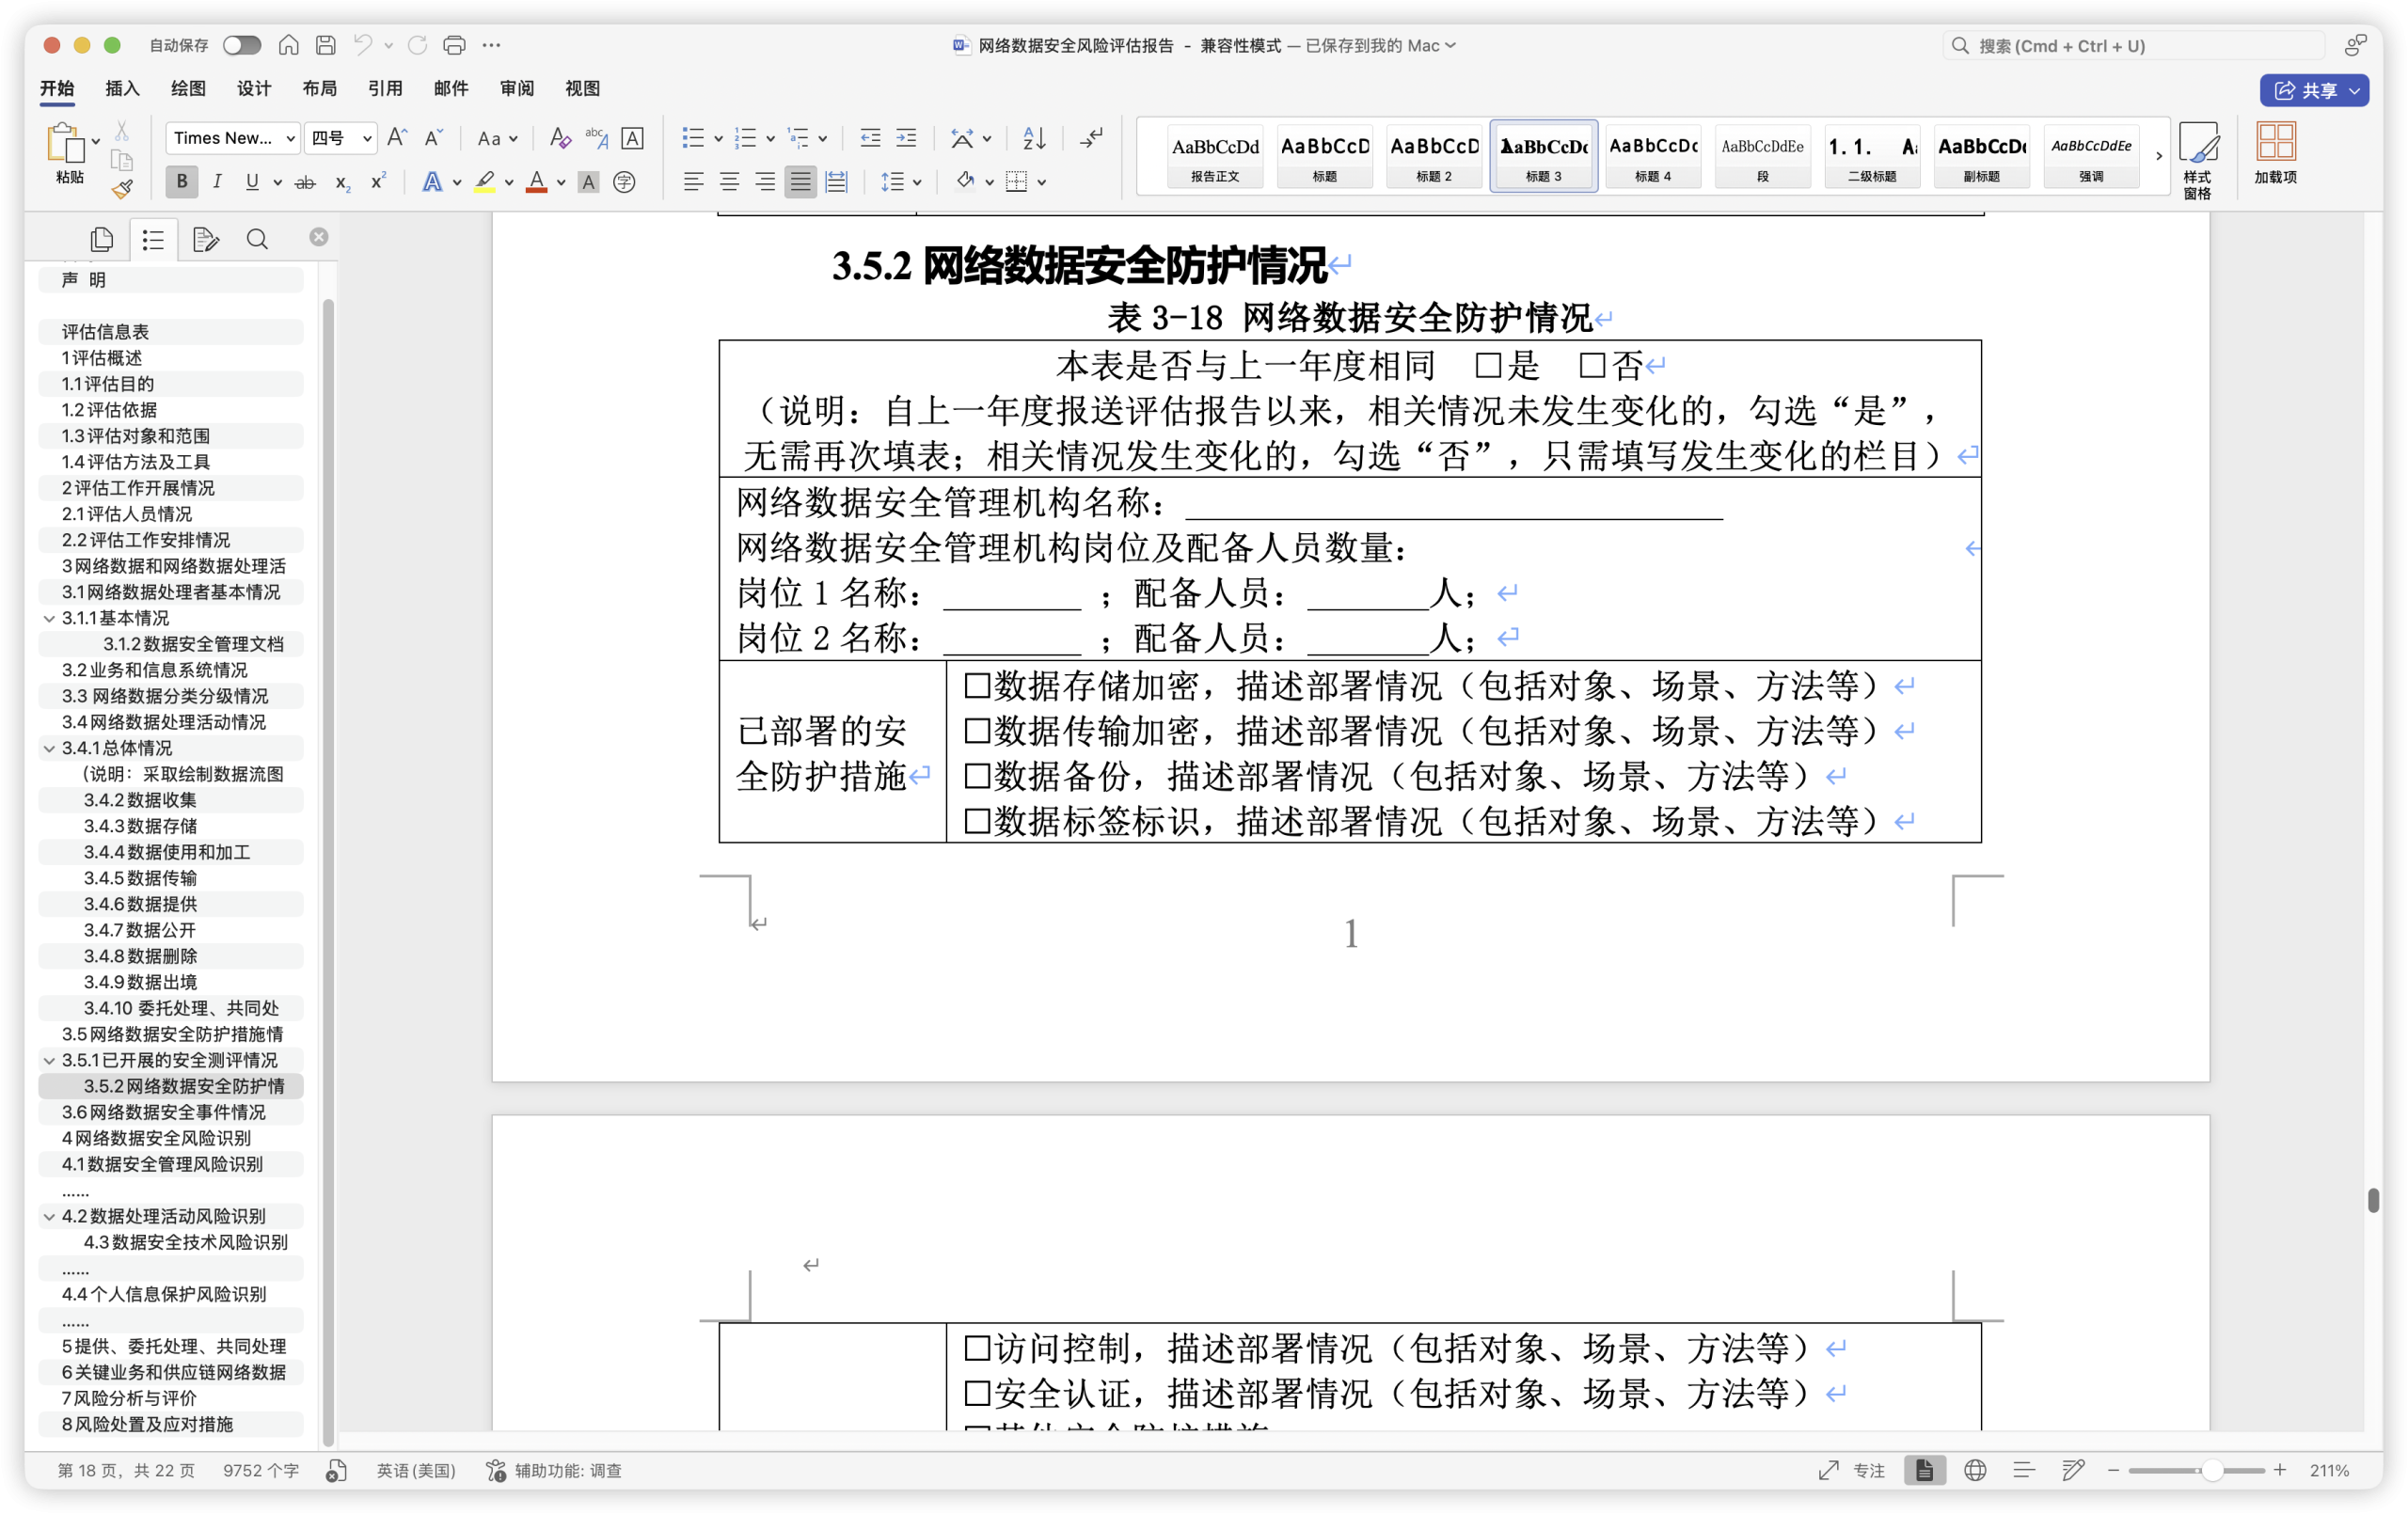
Task: Click the print icon in title bar
Action: coord(454,45)
